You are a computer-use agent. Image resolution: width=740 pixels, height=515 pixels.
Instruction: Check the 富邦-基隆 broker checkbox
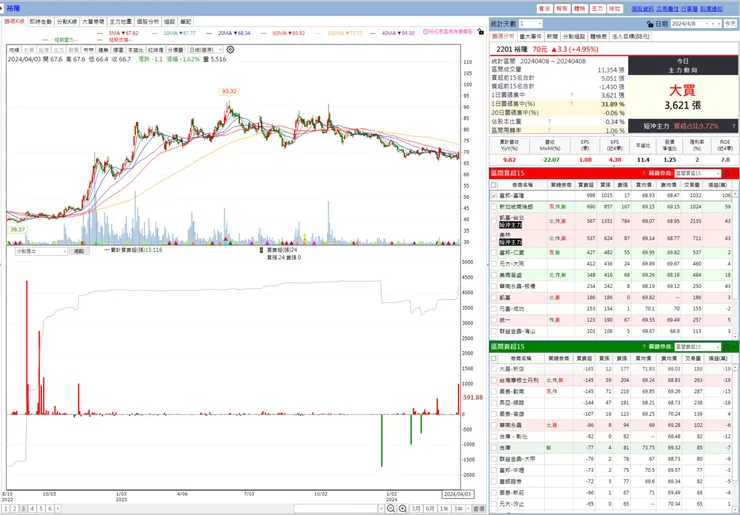[494, 195]
